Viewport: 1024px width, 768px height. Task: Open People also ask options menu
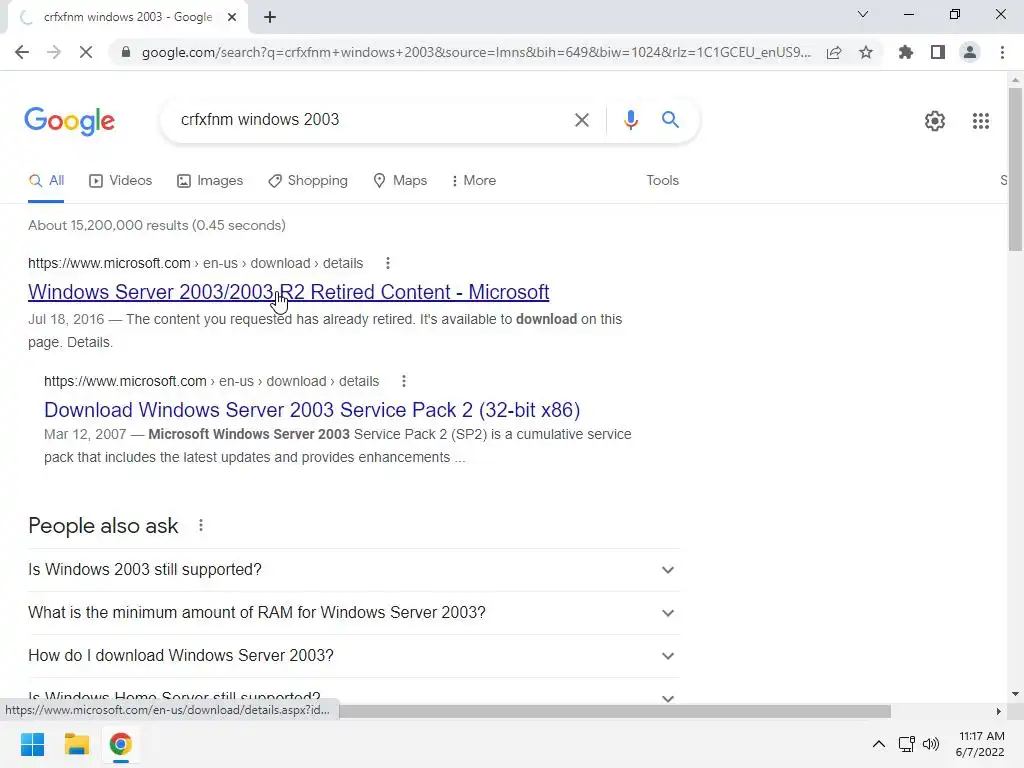point(200,526)
